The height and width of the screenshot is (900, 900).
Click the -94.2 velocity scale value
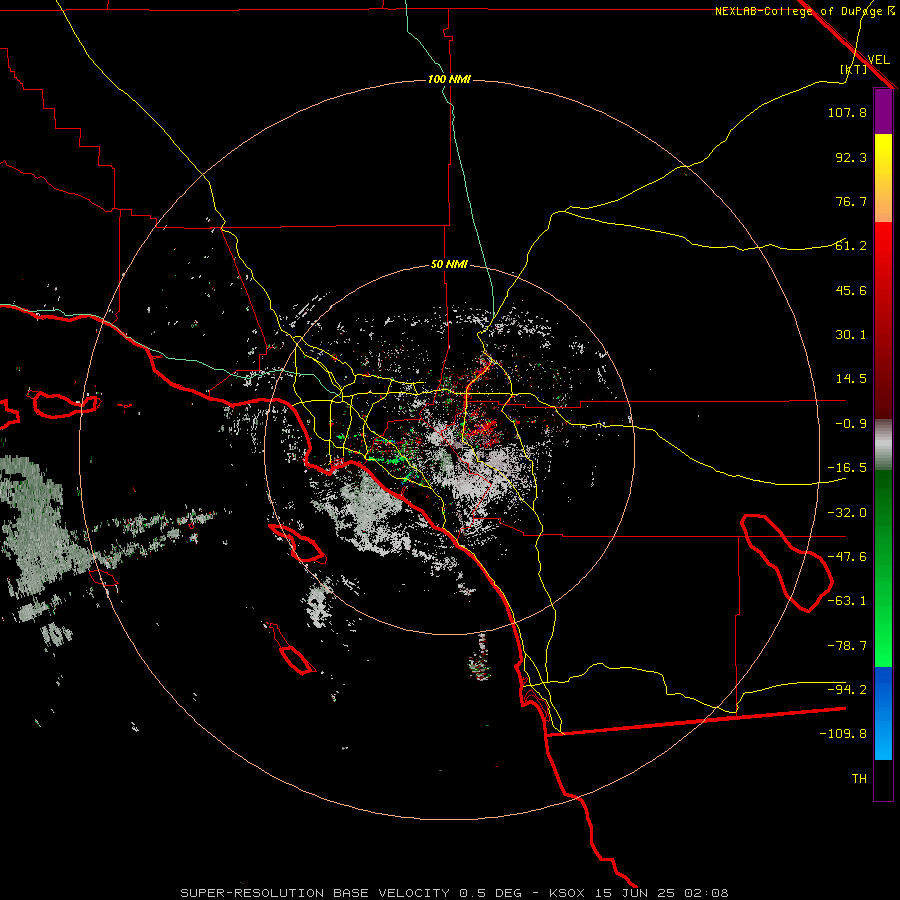(847, 689)
